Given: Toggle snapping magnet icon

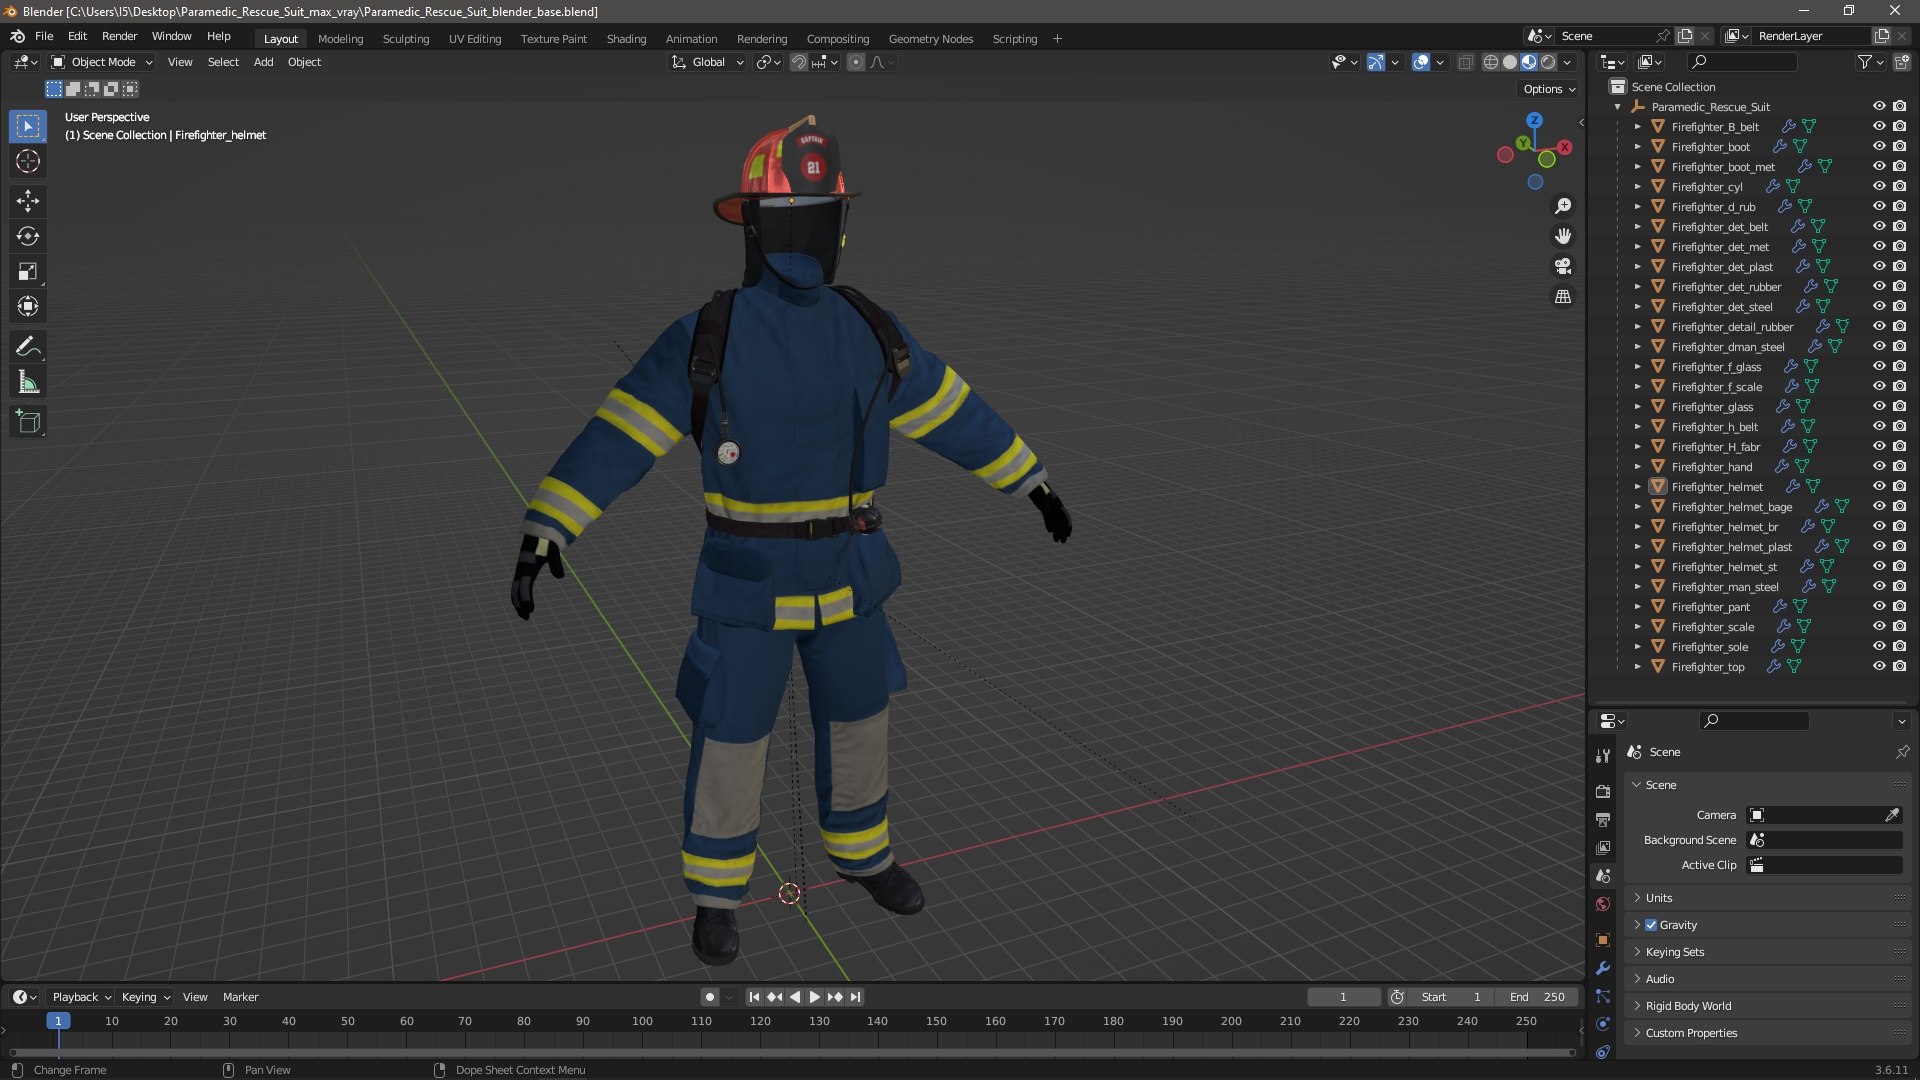Looking at the screenshot, I should (798, 62).
